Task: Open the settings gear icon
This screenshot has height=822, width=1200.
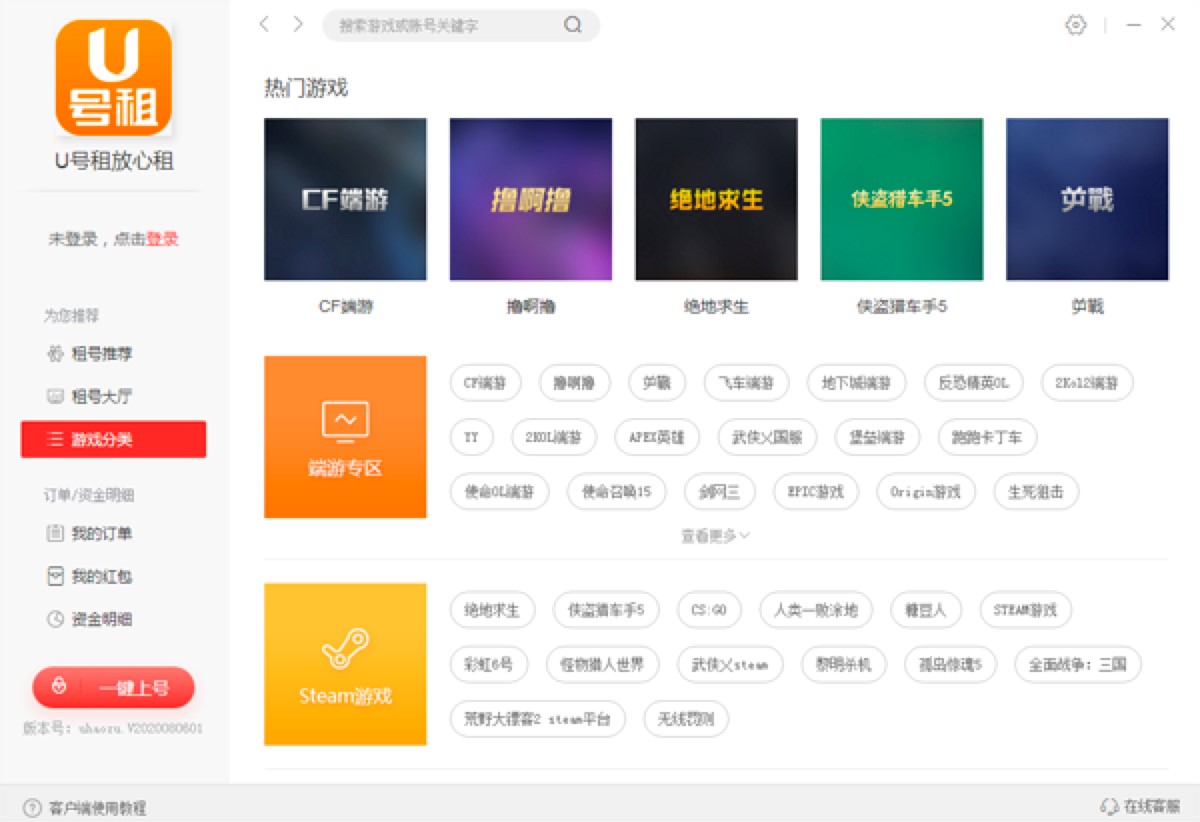Action: (1075, 25)
